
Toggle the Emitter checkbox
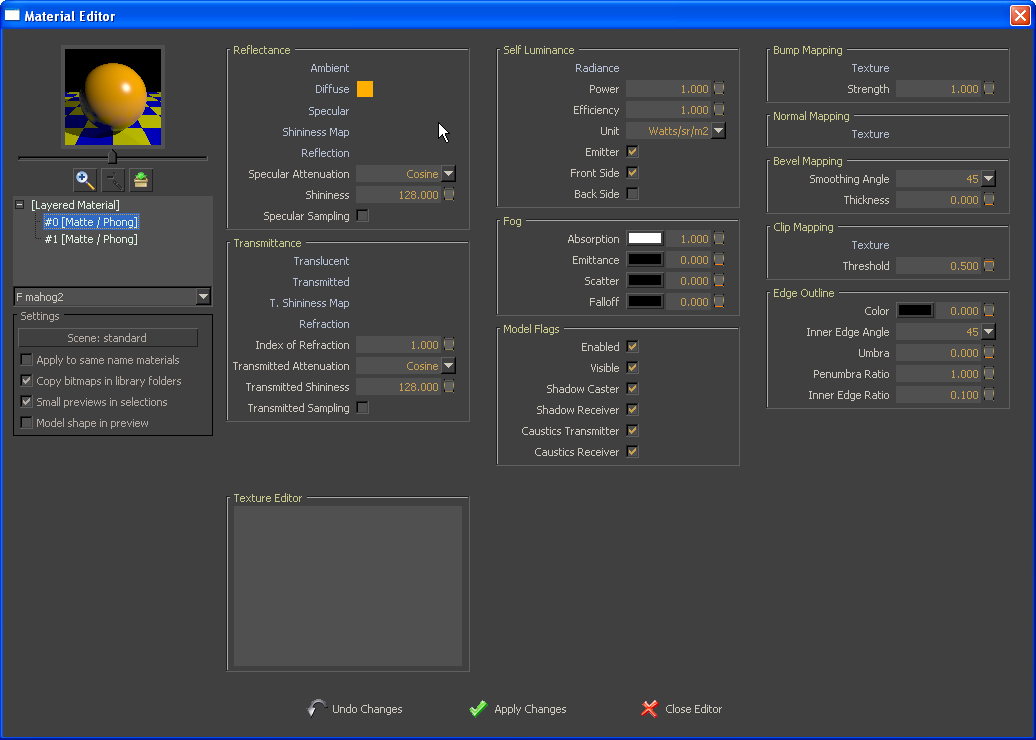click(632, 151)
